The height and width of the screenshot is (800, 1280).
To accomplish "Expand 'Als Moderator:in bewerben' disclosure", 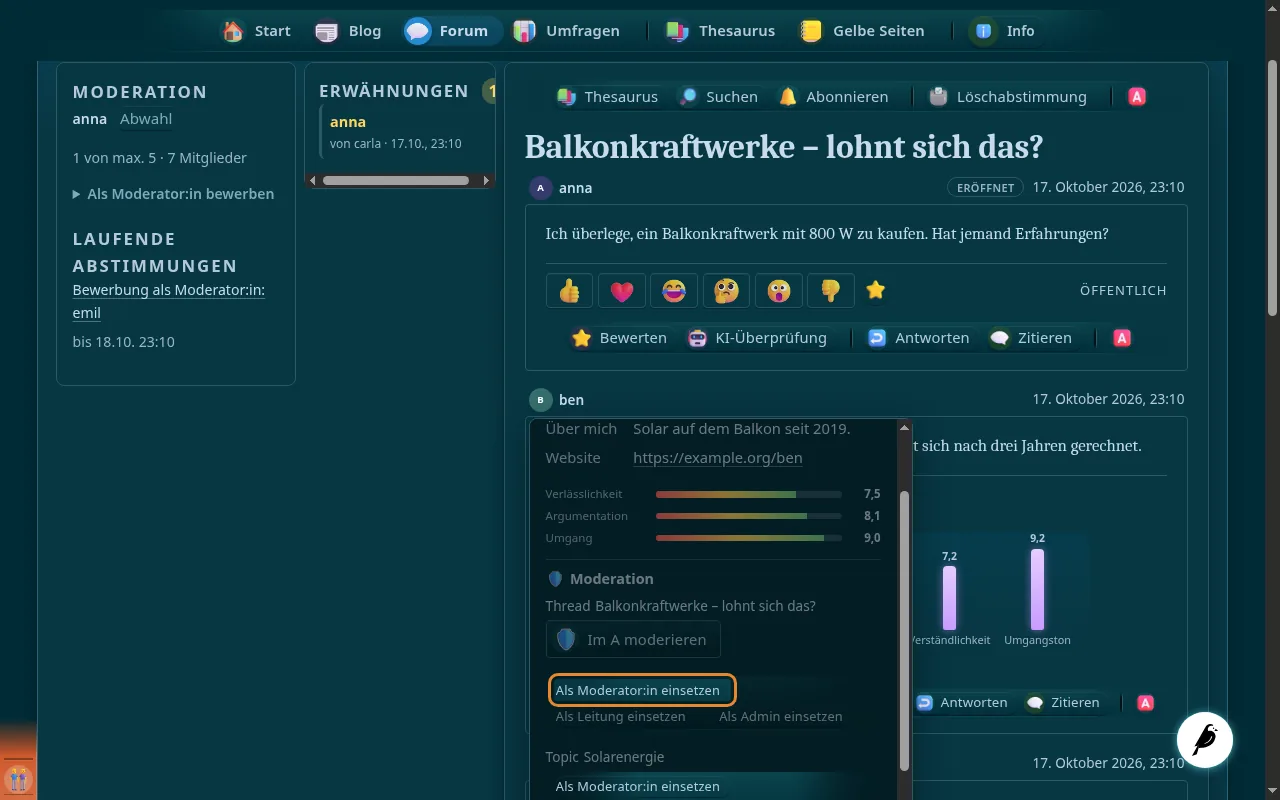I will point(173,194).
